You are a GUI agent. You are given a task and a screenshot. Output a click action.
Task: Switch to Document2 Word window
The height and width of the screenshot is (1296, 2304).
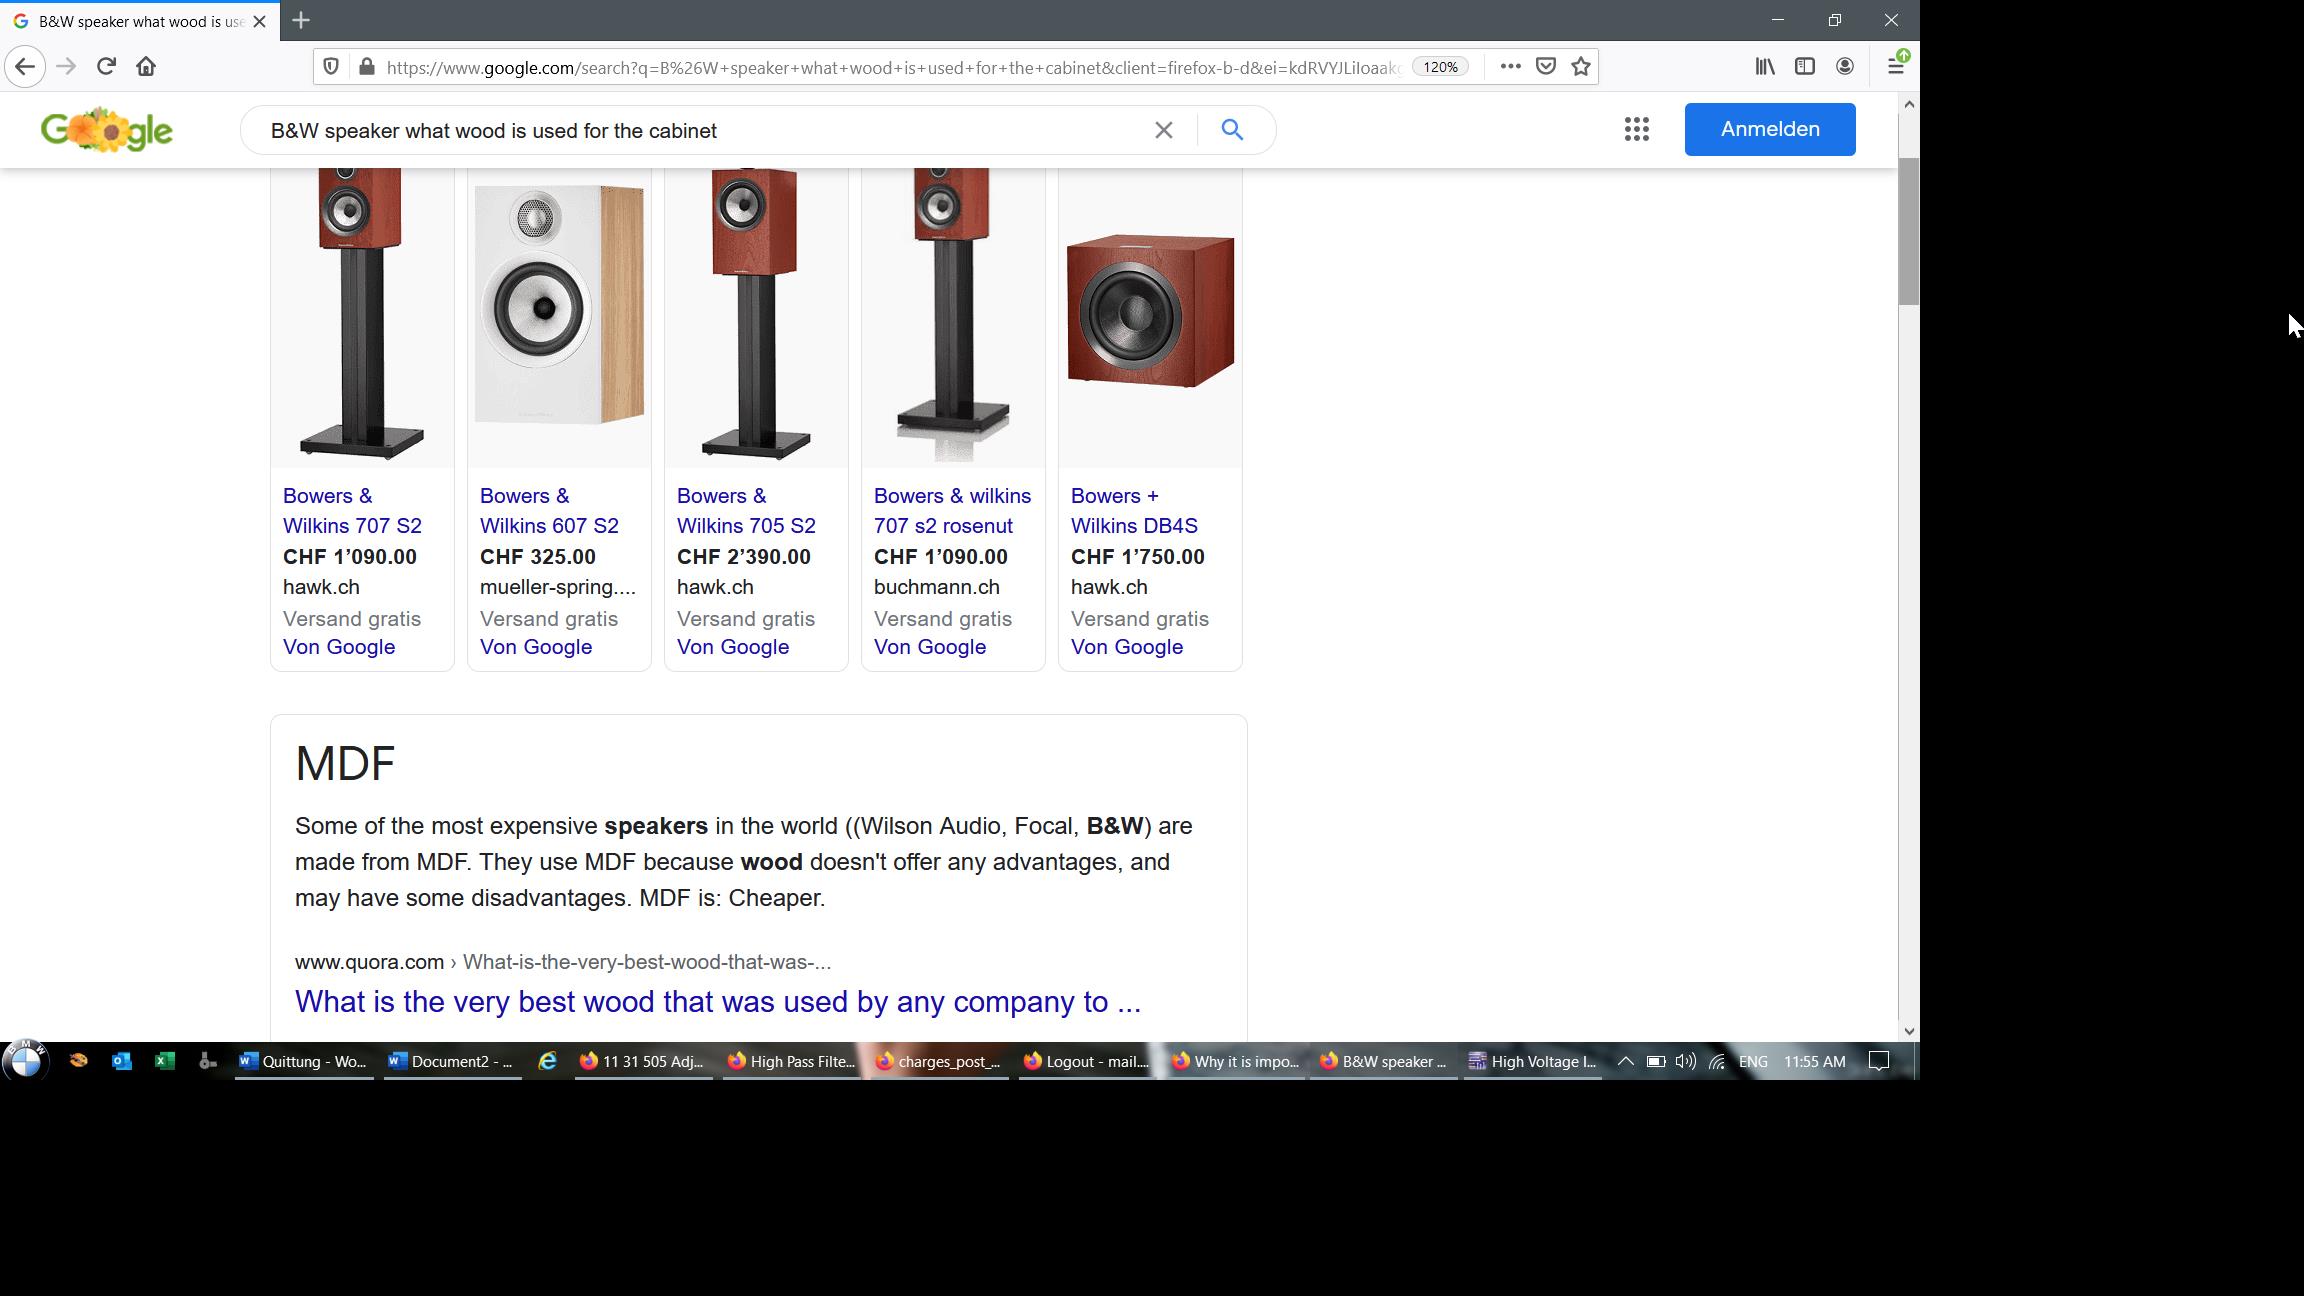(x=452, y=1061)
